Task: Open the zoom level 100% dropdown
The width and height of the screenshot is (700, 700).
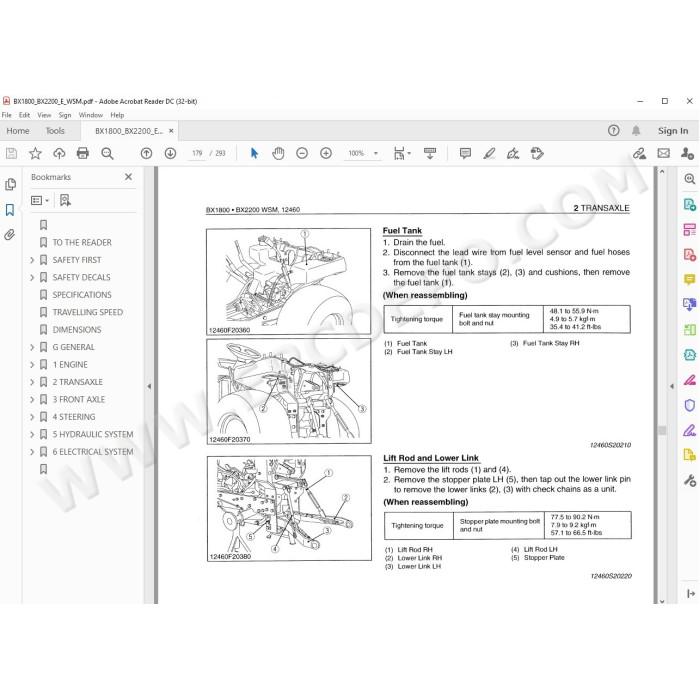Action: (x=363, y=154)
